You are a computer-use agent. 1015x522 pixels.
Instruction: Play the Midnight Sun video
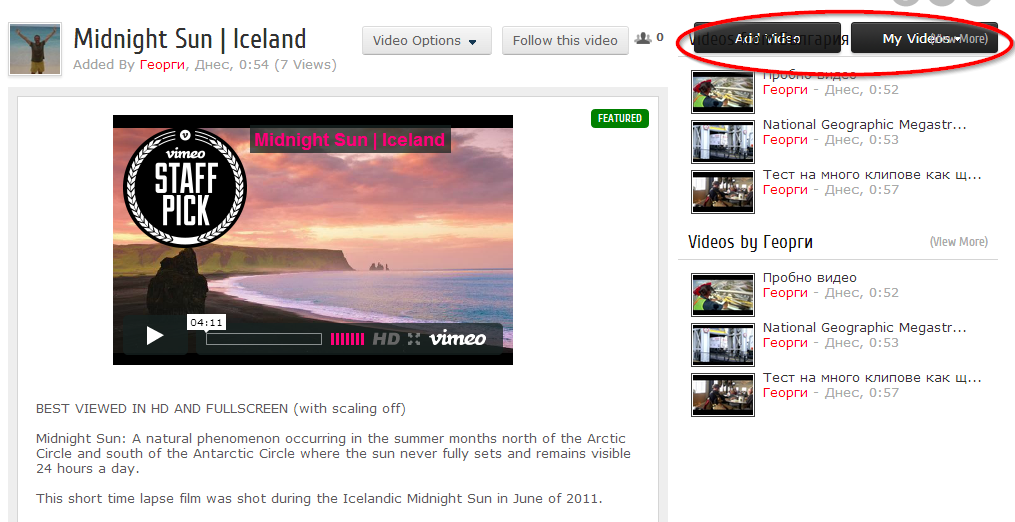155,335
